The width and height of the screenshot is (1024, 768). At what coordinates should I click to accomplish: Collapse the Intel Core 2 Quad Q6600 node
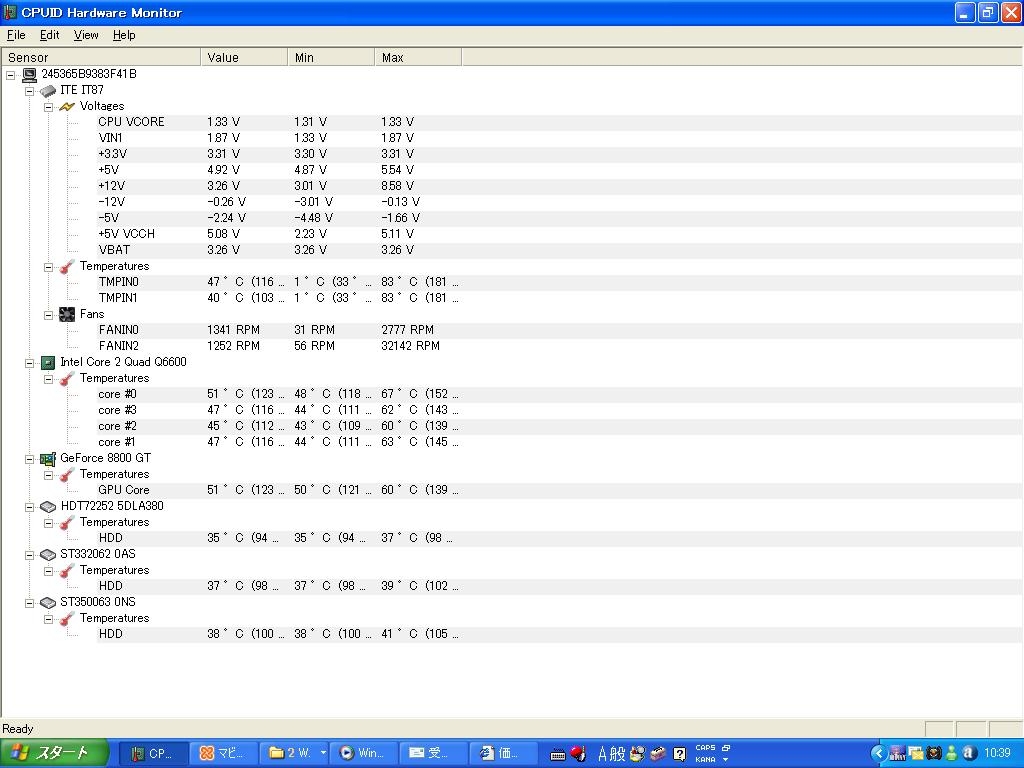tap(29, 363)
